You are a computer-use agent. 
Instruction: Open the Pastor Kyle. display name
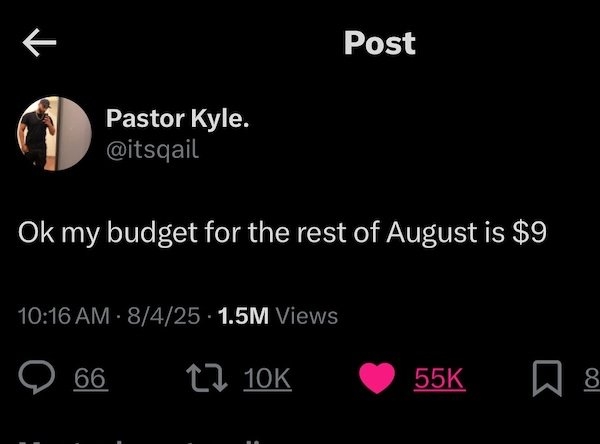[179, 120]
